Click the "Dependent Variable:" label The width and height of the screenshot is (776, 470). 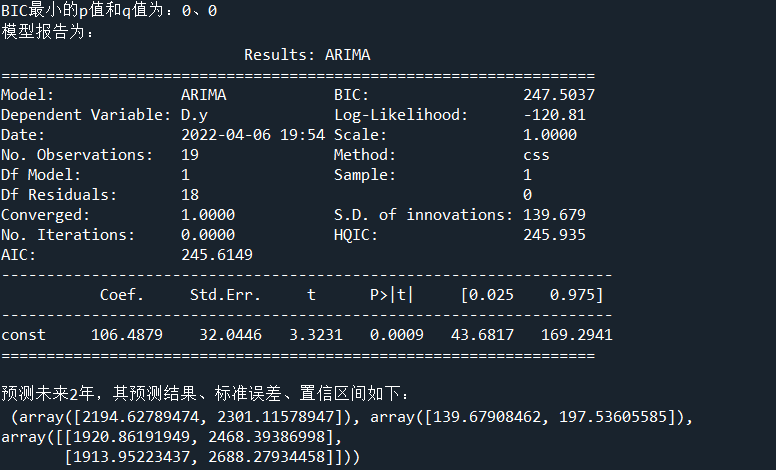[x=86, y=115]
